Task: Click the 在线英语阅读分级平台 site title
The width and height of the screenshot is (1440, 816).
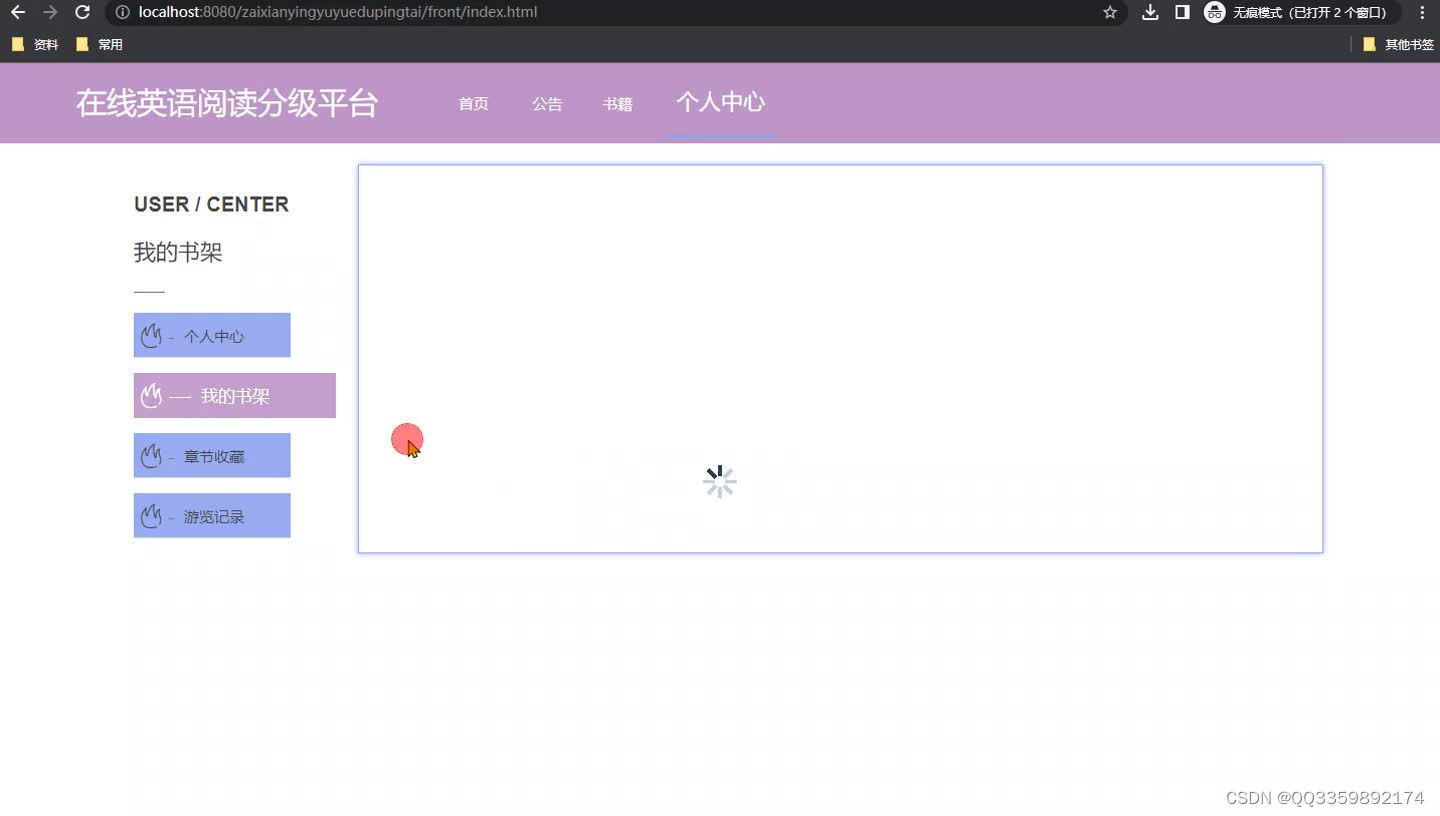Action: pos(227,103)
